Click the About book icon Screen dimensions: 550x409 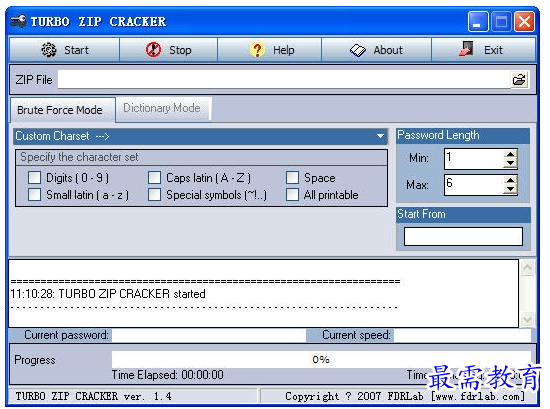click(357, 51)
